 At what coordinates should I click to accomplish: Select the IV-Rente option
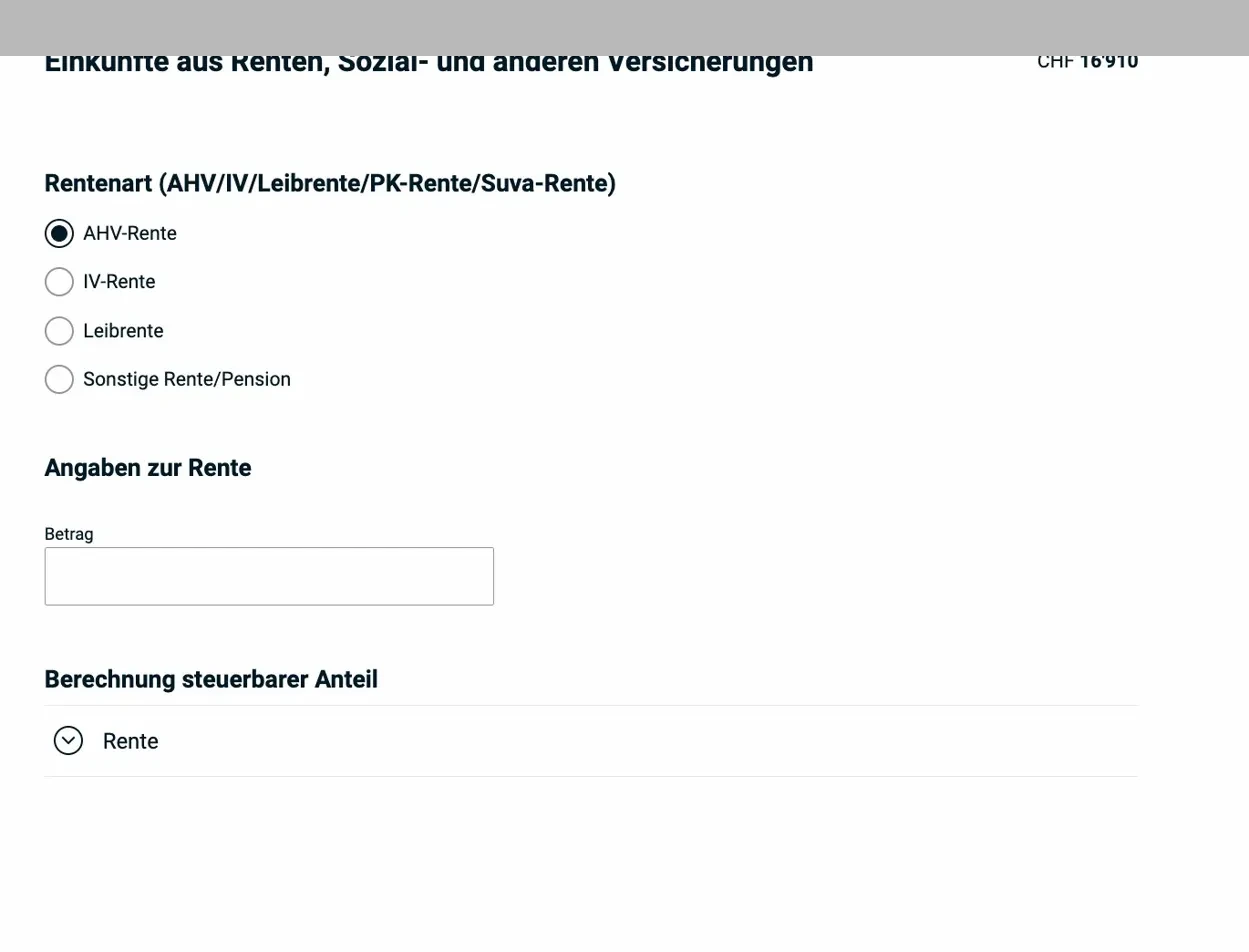point(59,281)
